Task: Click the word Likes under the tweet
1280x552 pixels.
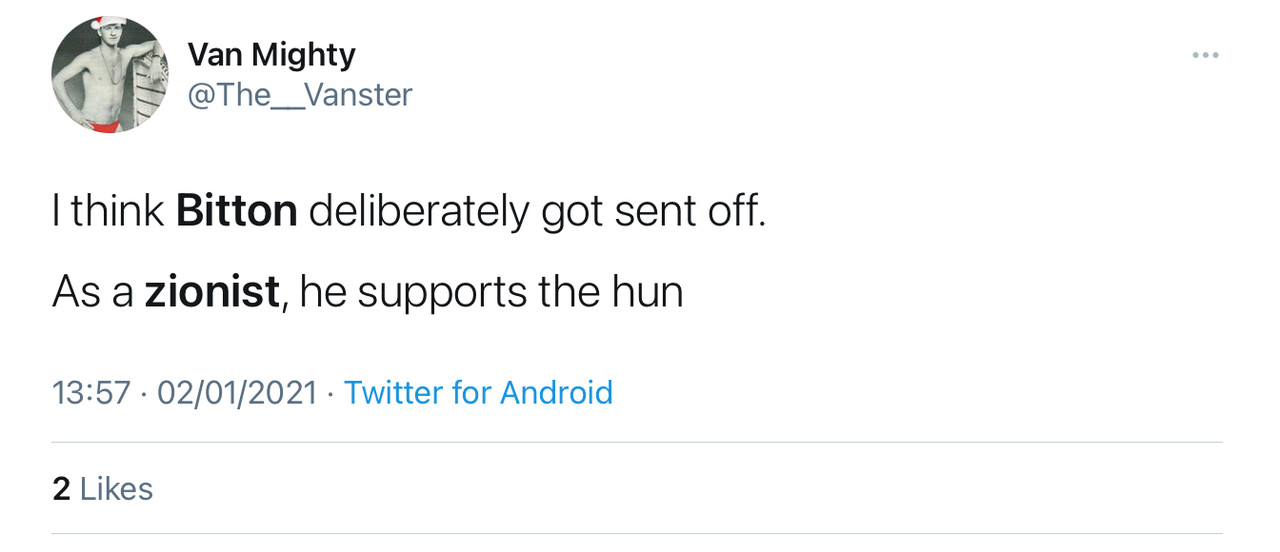Action: click(x=116, y=488)
